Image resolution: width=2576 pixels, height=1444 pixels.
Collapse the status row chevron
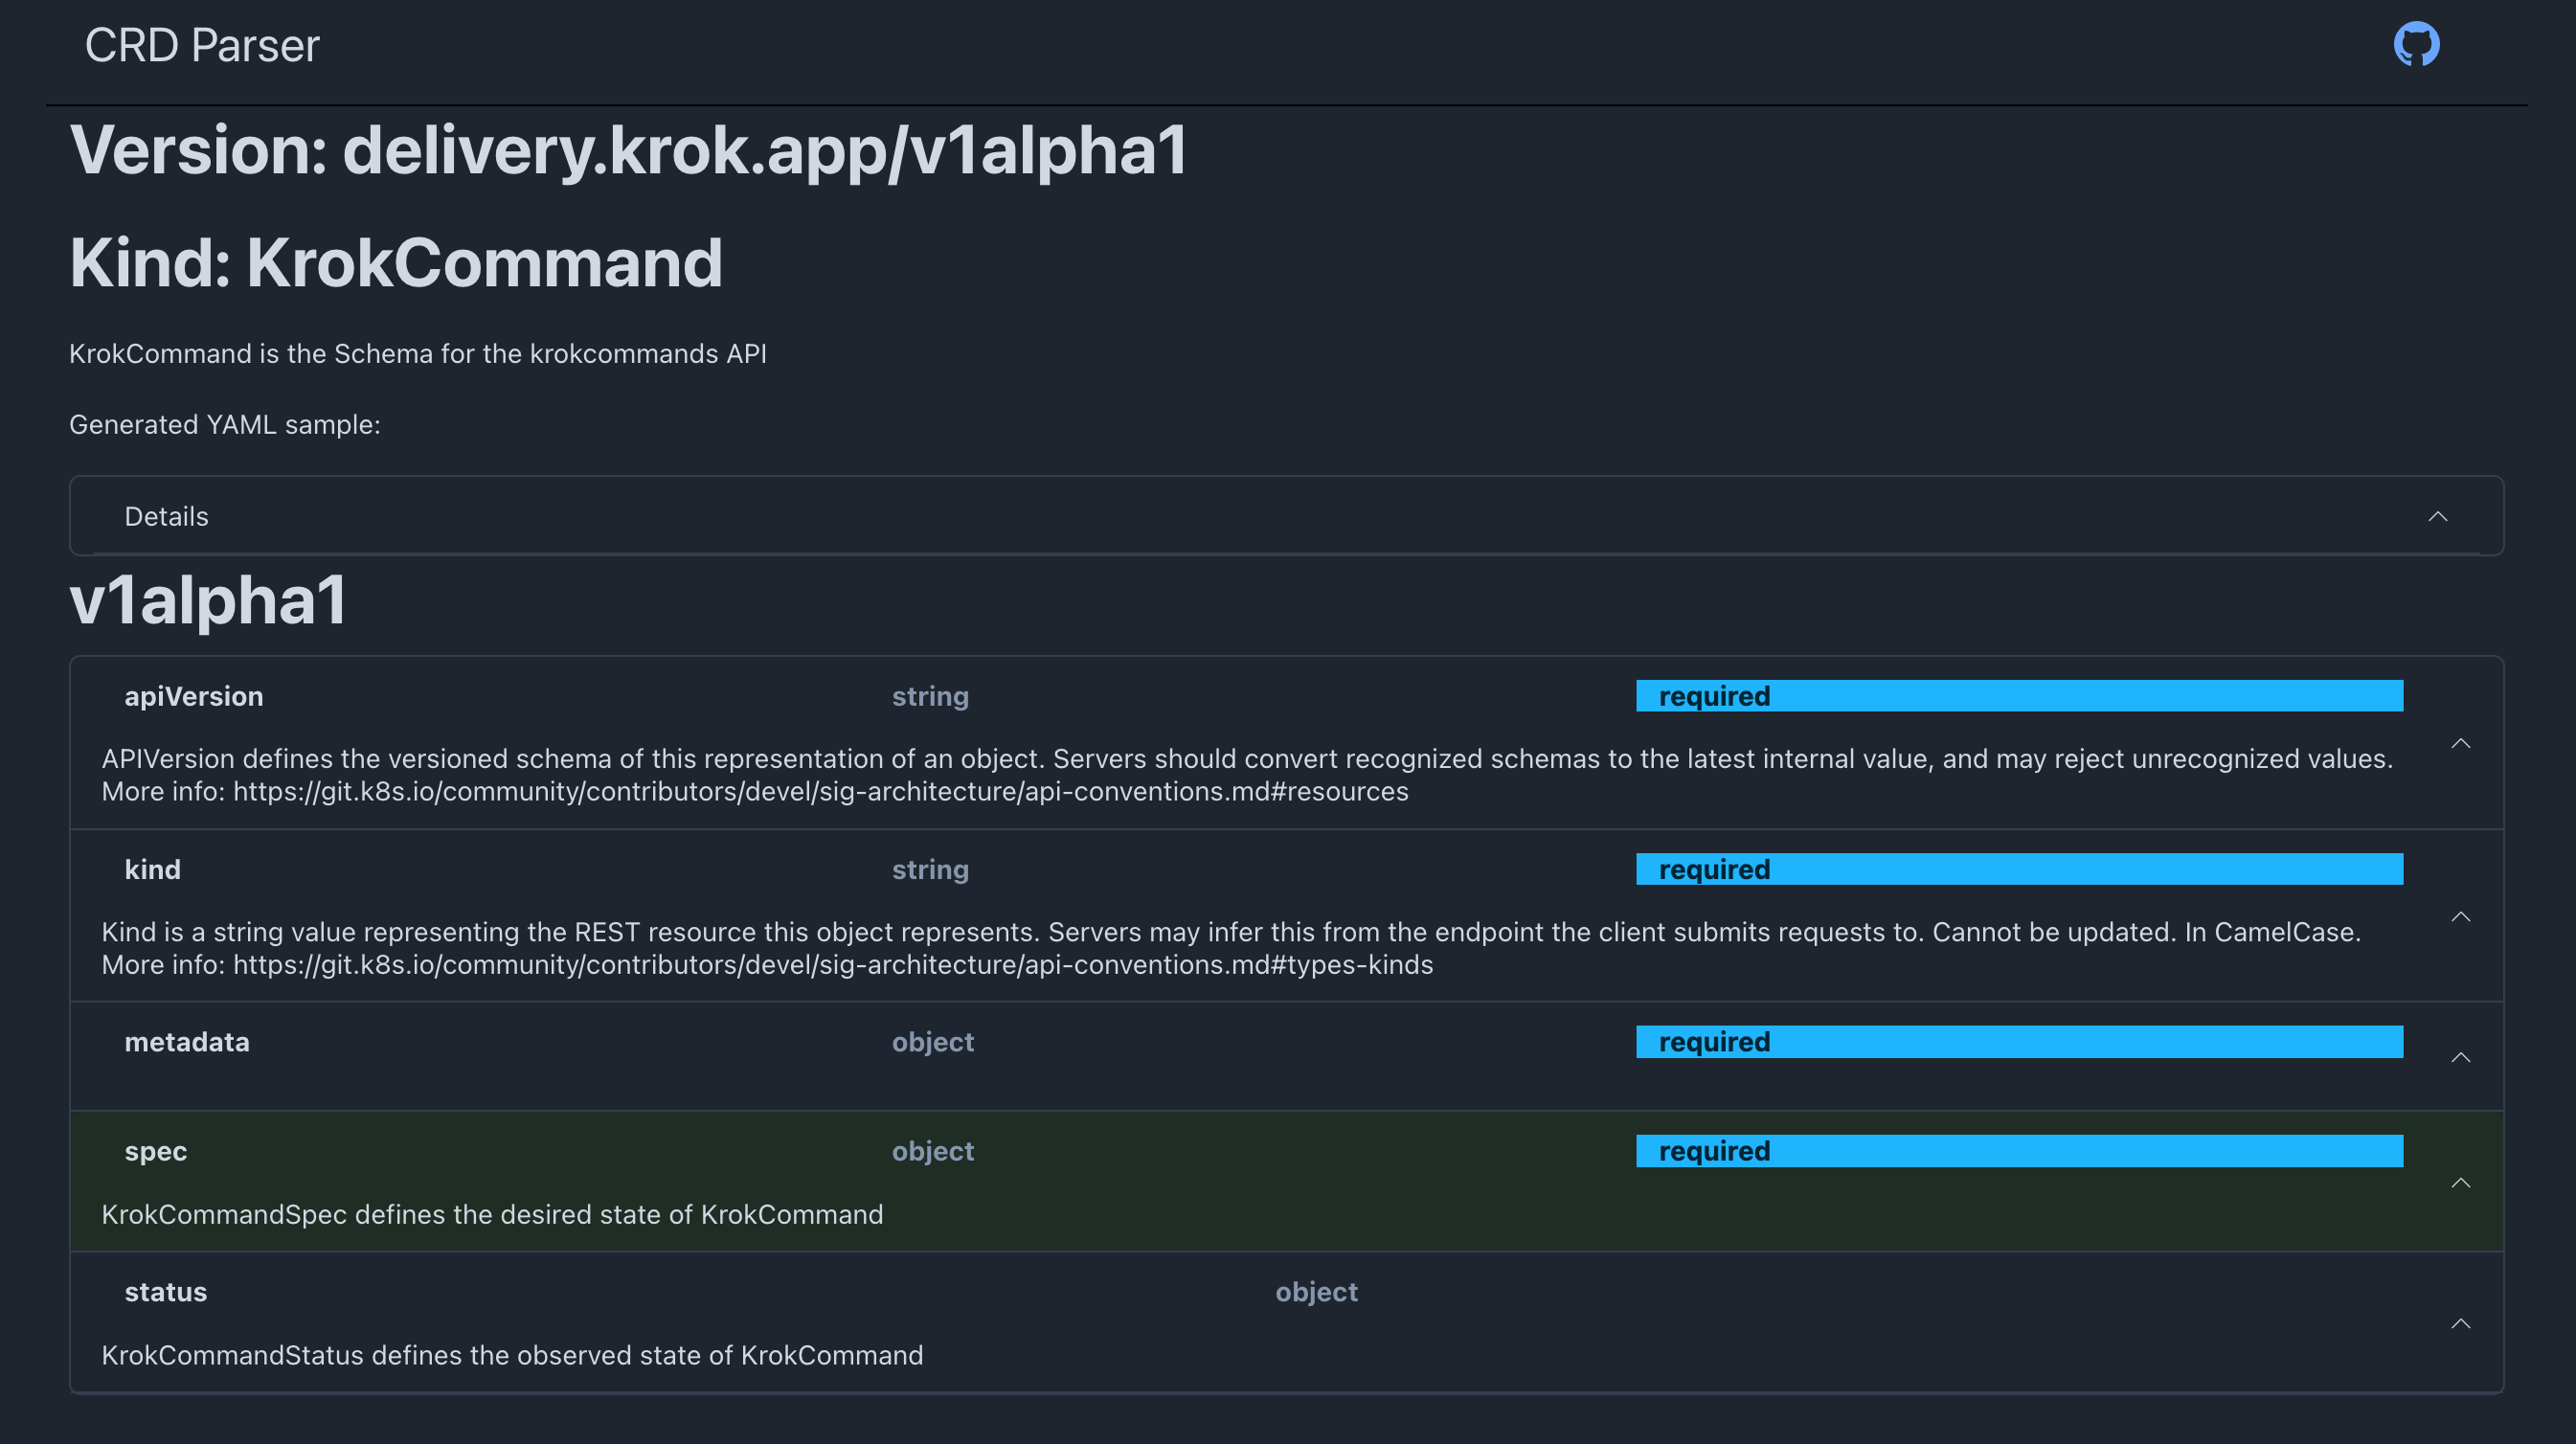pyautogui.click(x=2461, y=1323)
